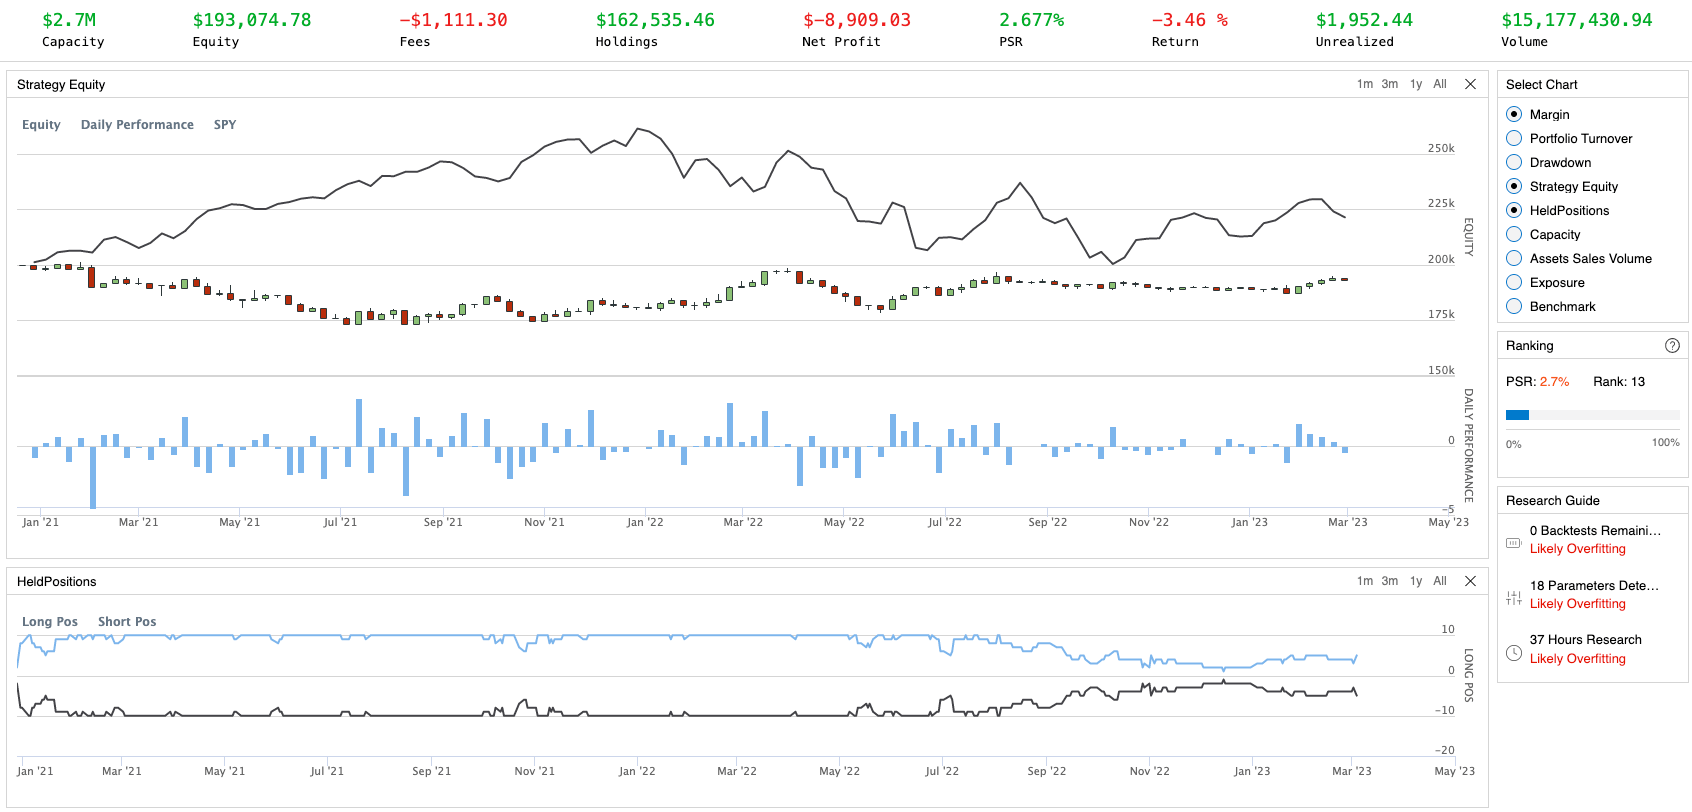Screen dimensions: 1692x812
Task: Toggle the SPY series legend
Action: coord(225,125)
